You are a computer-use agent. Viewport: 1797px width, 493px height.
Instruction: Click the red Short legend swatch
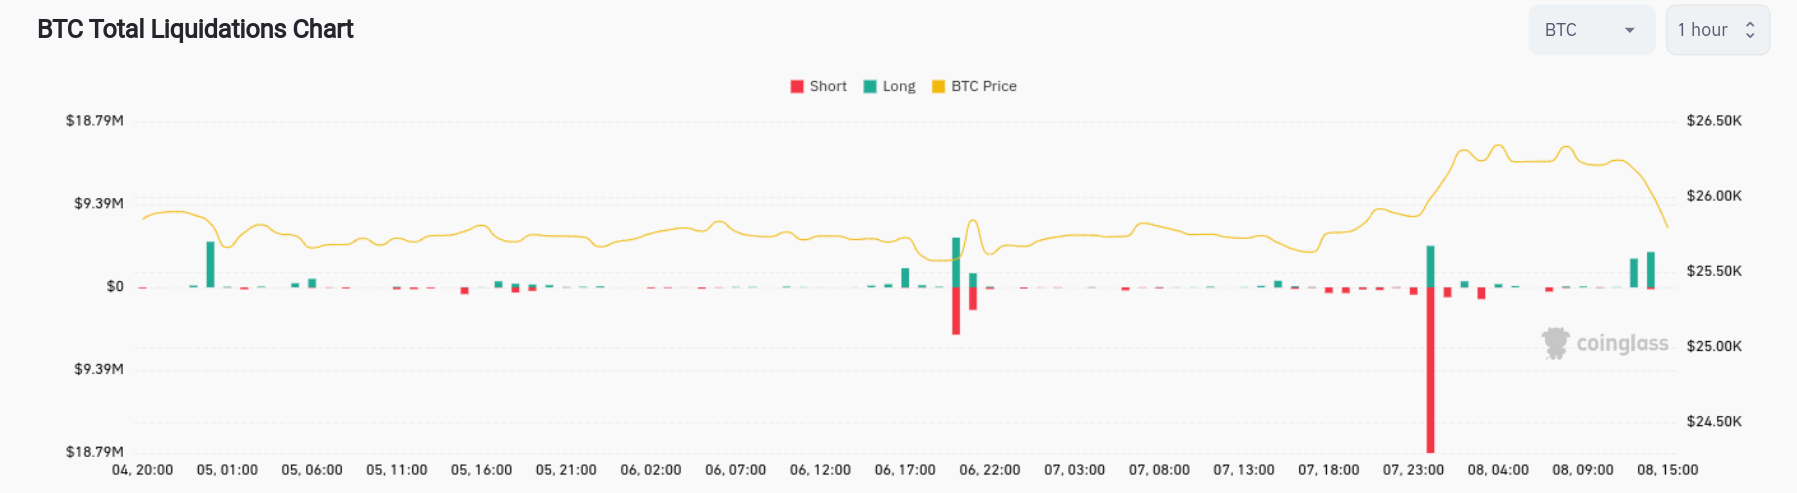[x=797, y=86]
